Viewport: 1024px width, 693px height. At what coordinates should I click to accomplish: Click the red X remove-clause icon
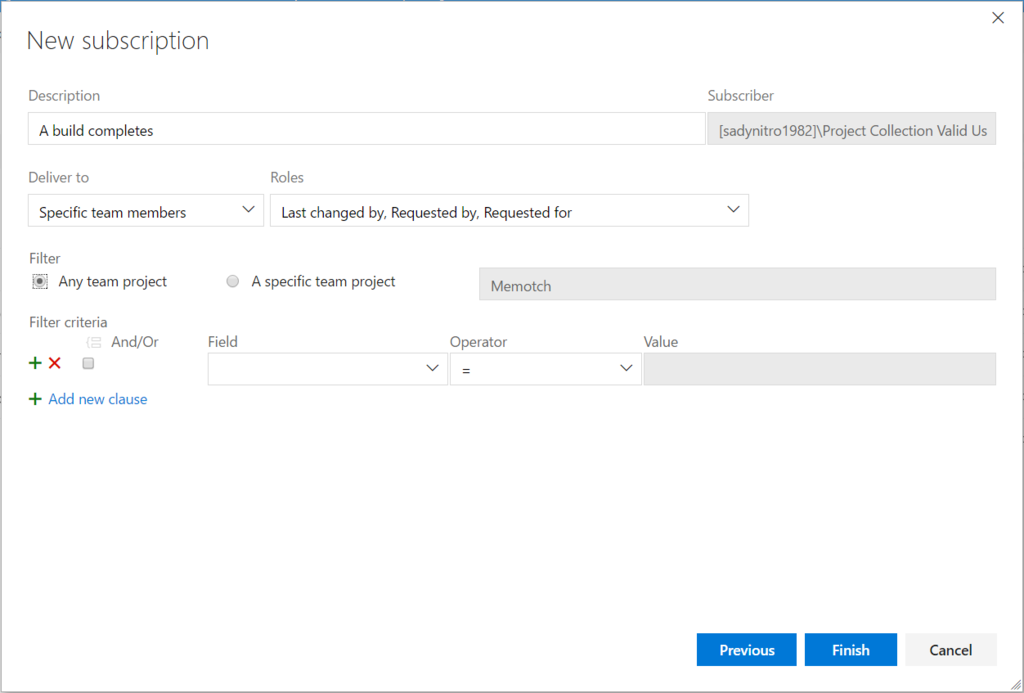[55, 364]
